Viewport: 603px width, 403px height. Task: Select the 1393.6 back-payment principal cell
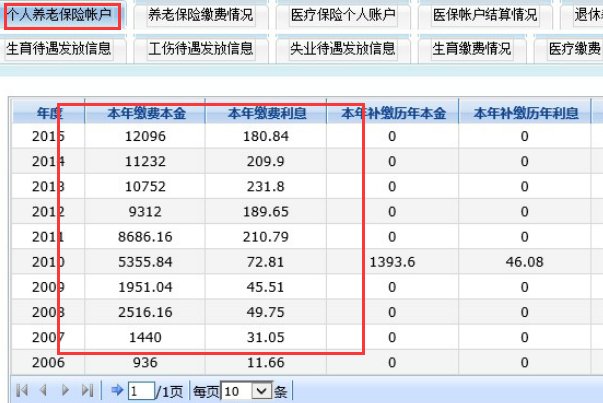pyautogui.click(x=392, y=262)
